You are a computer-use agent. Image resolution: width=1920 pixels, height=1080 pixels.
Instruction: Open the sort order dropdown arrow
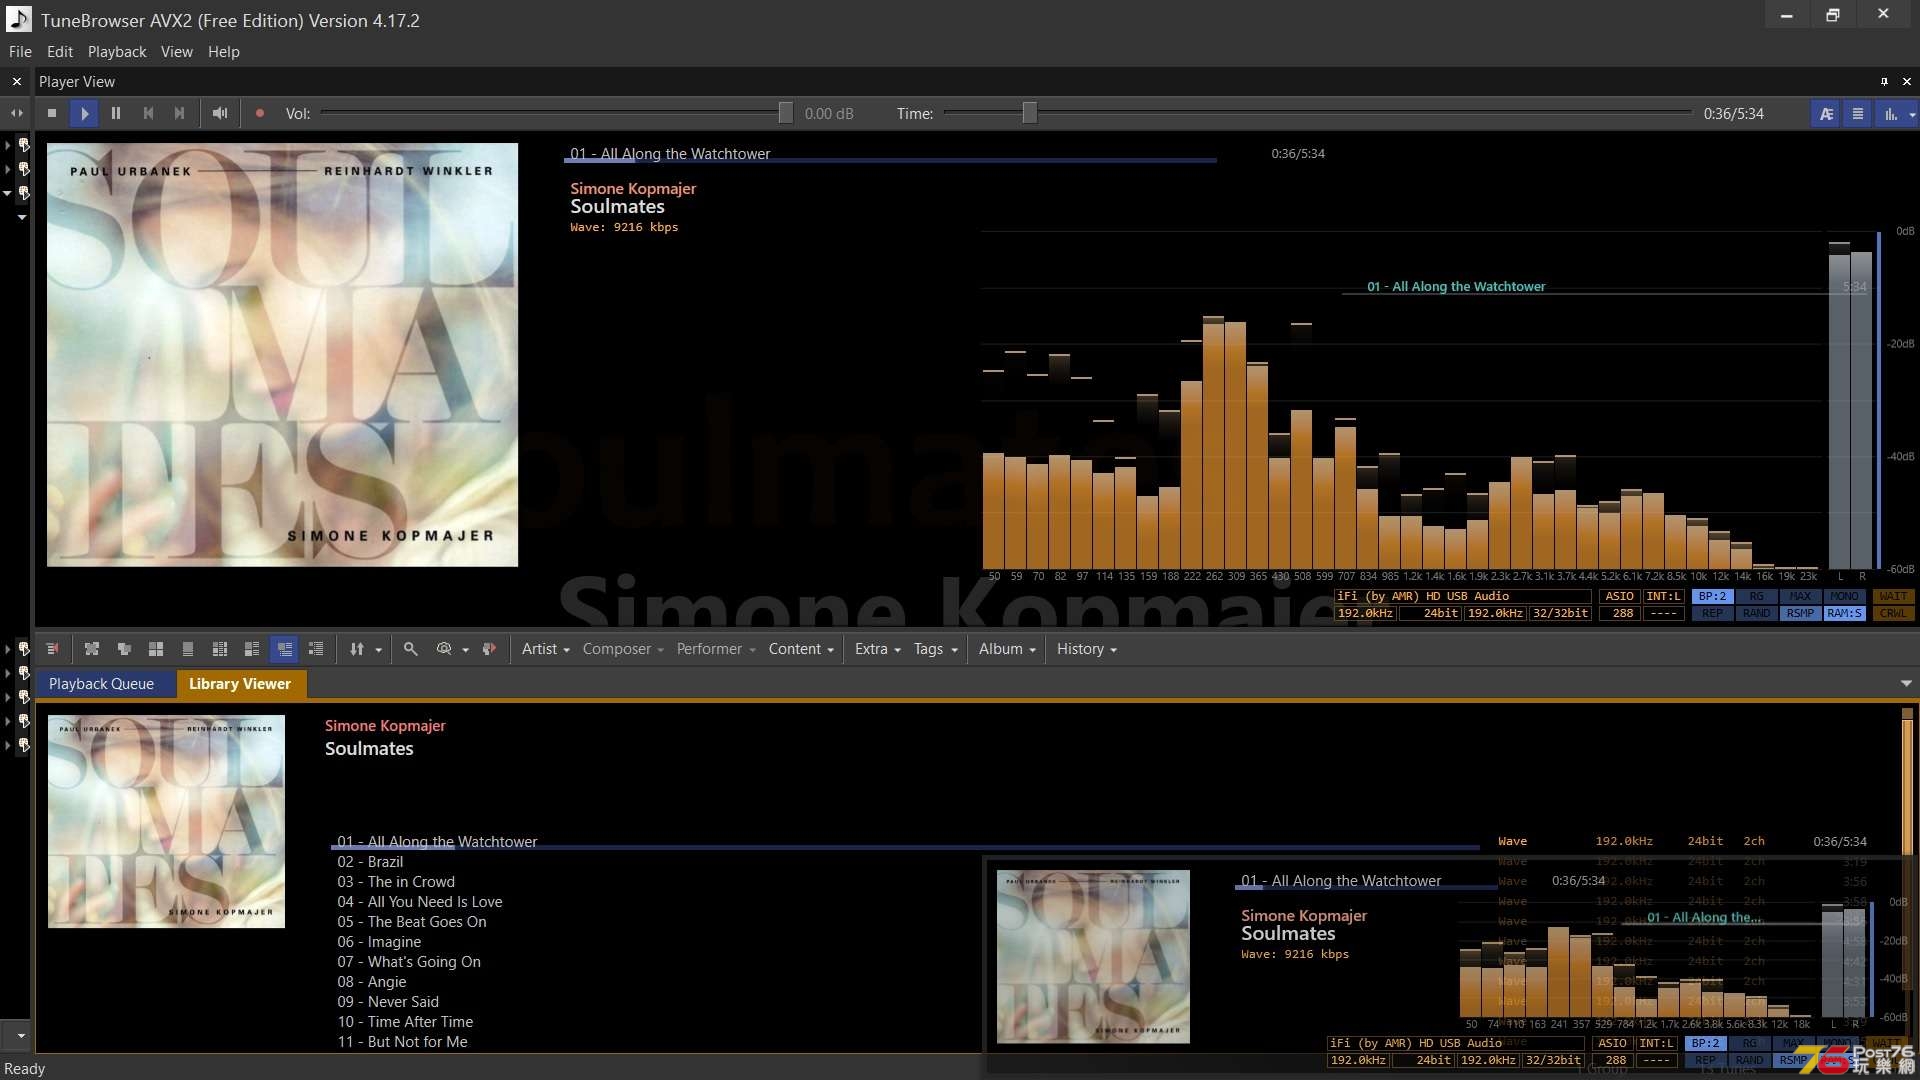379,650
